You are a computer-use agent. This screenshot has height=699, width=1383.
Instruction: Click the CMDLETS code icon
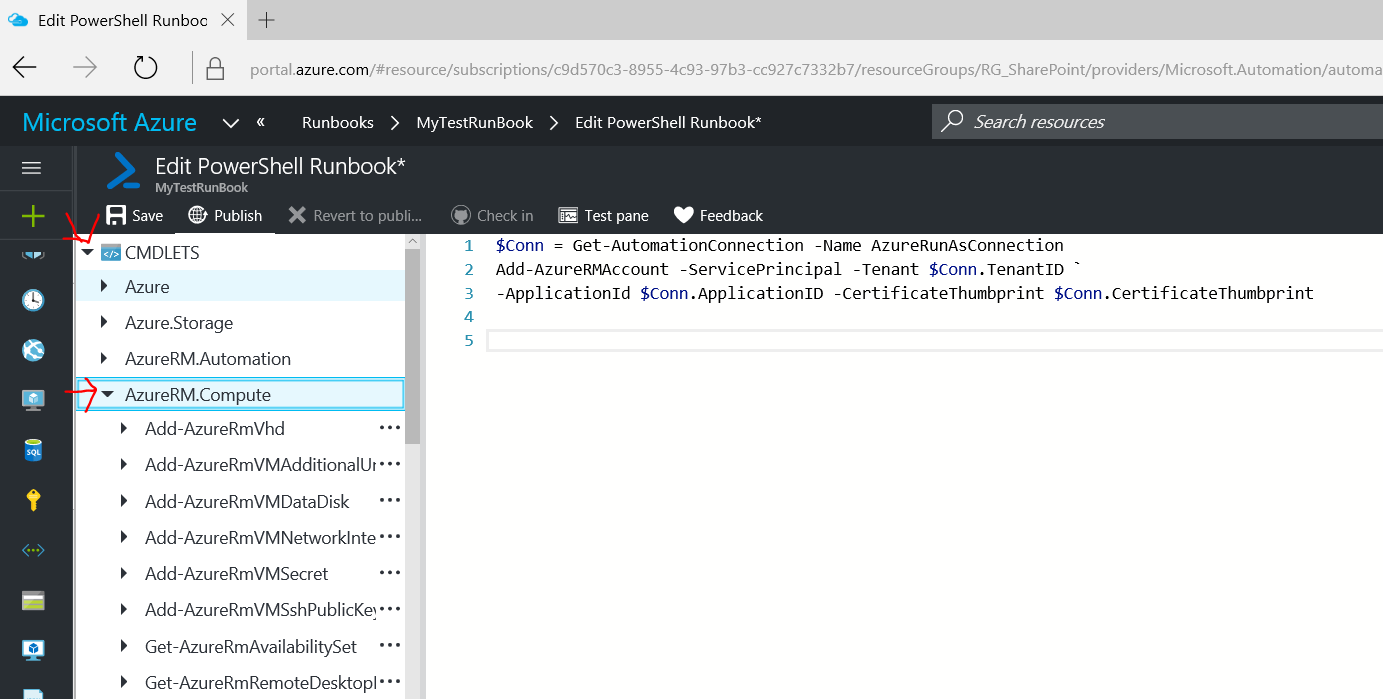tap(110, 252)
